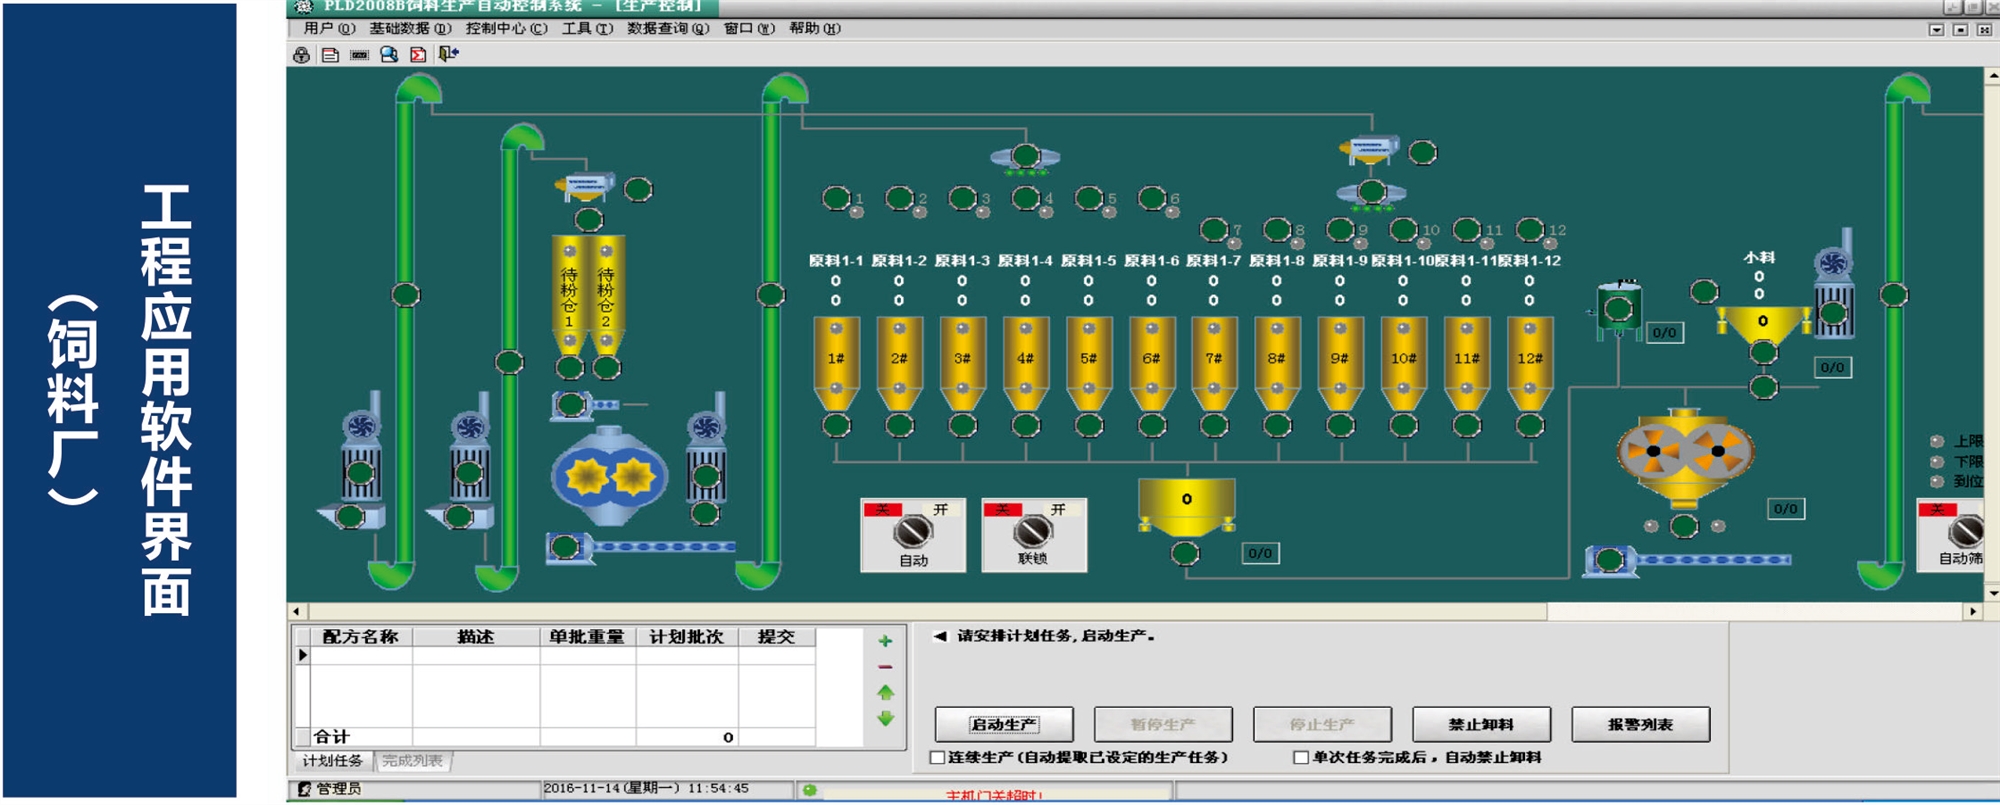Move task down with green down arrow
Screen dimensions: 2000x805
point(885,718)
